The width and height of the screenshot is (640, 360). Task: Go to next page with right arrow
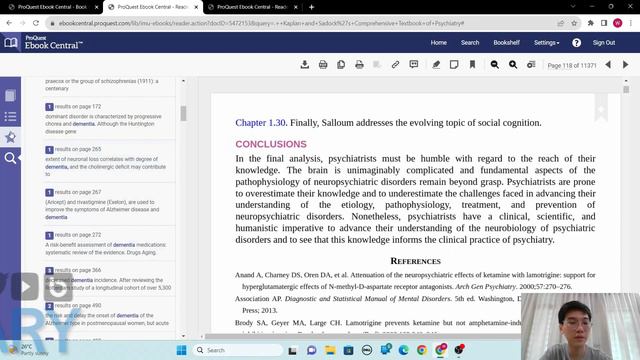625,64
